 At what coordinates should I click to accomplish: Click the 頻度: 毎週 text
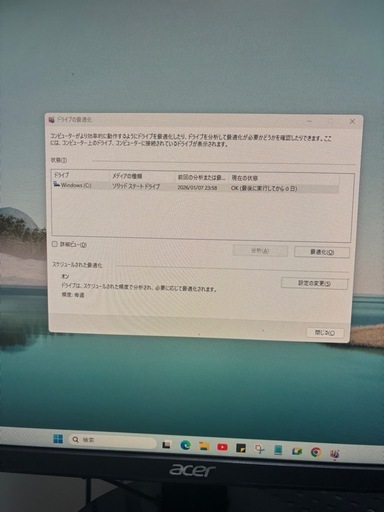[73, 295]
